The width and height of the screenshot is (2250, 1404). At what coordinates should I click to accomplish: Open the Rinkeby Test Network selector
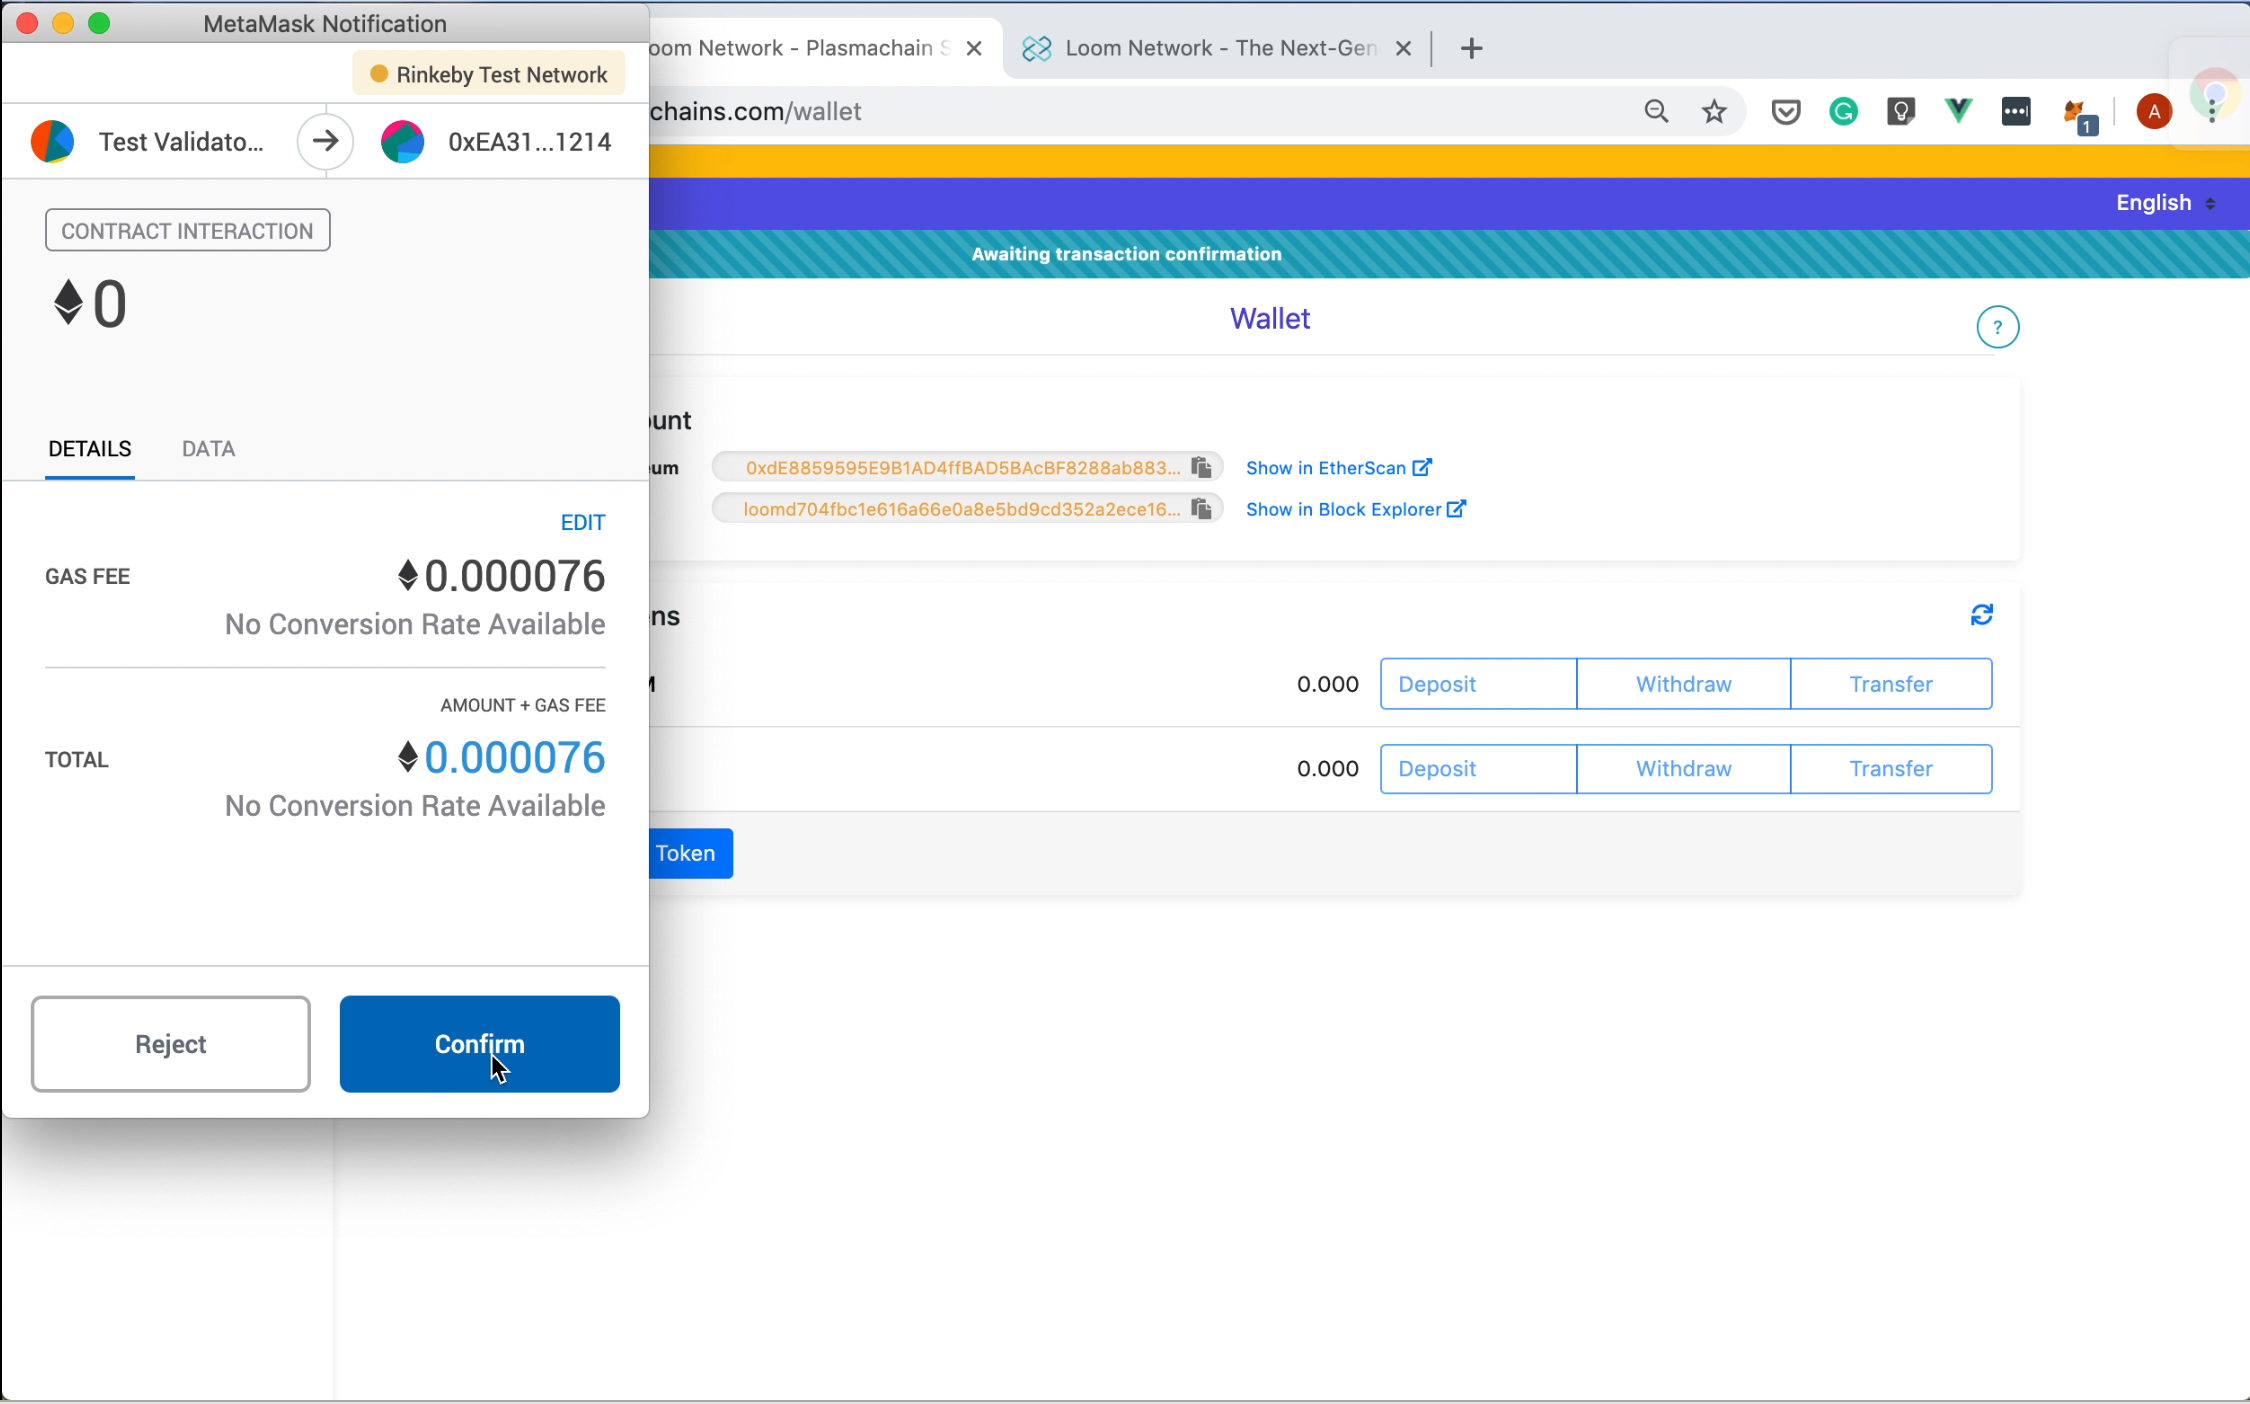click(489, 75)
